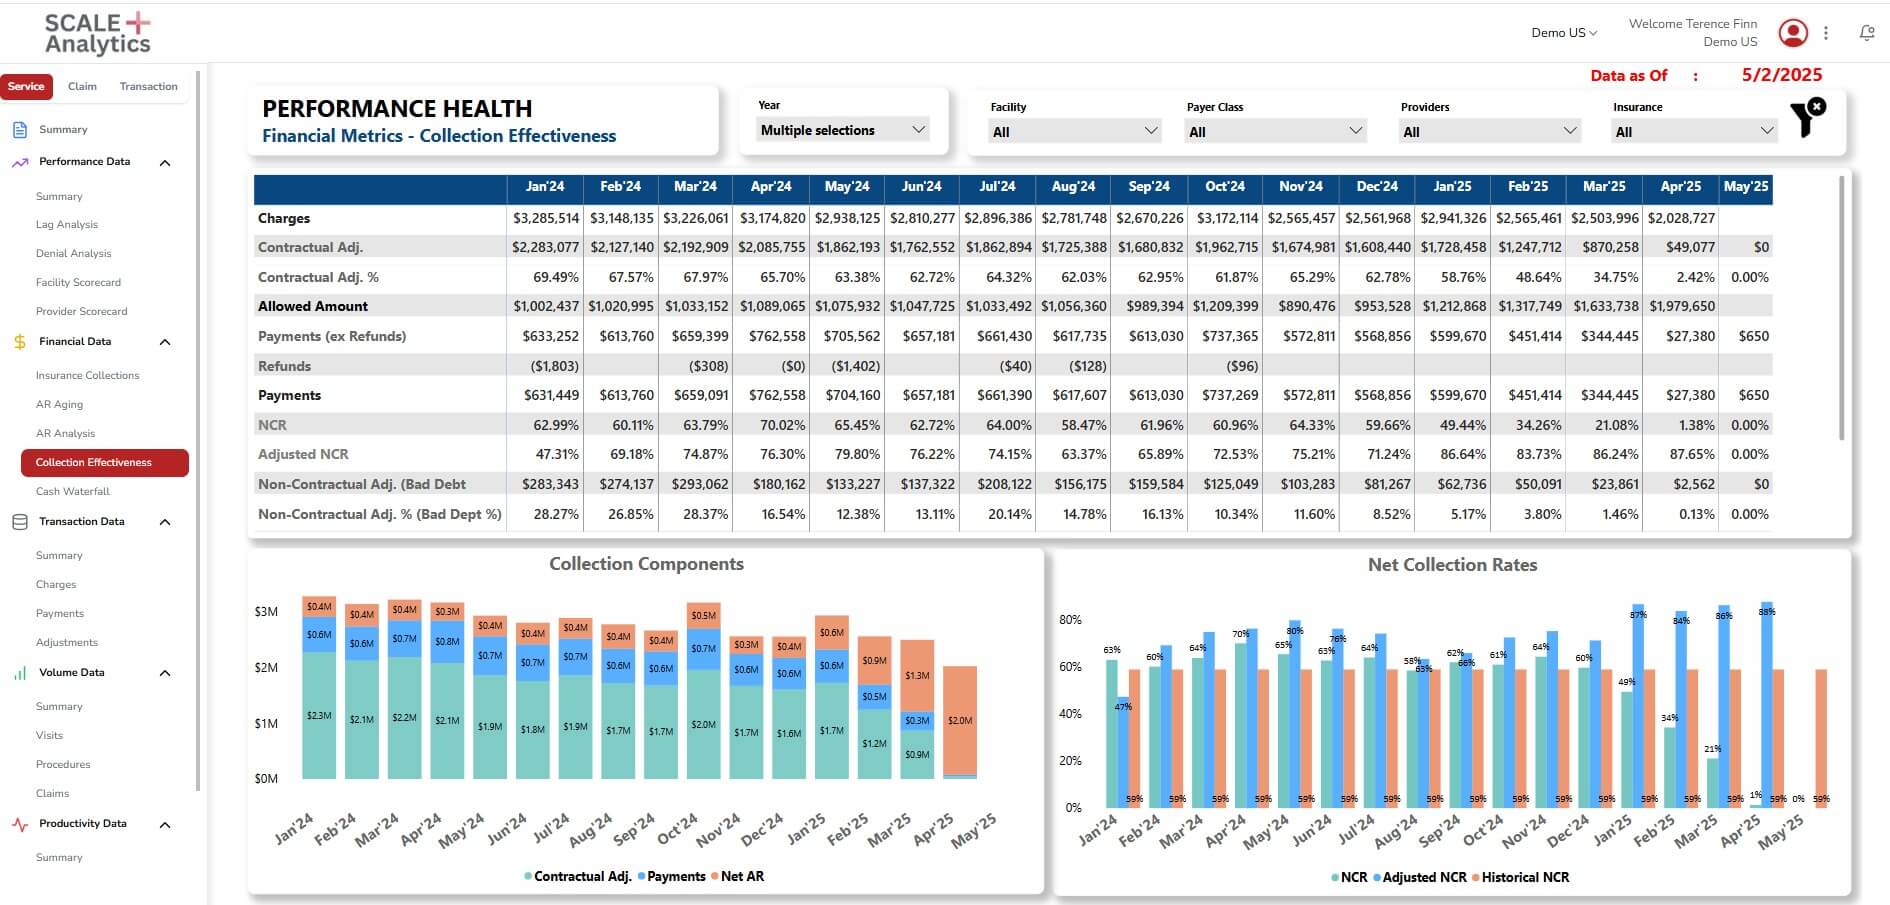The height and width of the screenshot is (905, 1890).
Task: Open the AR Aging report link
Action: tap(59, 405)
